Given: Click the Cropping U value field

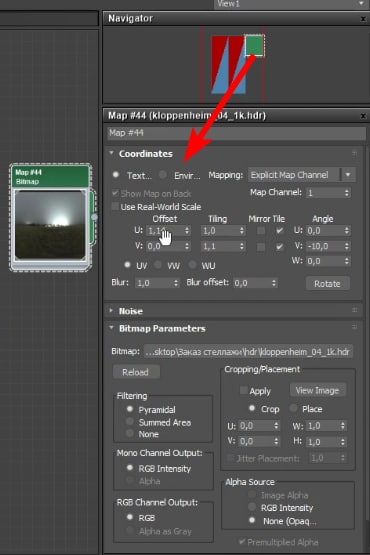Looking at the screenshot, I should (x=256, y=426).
